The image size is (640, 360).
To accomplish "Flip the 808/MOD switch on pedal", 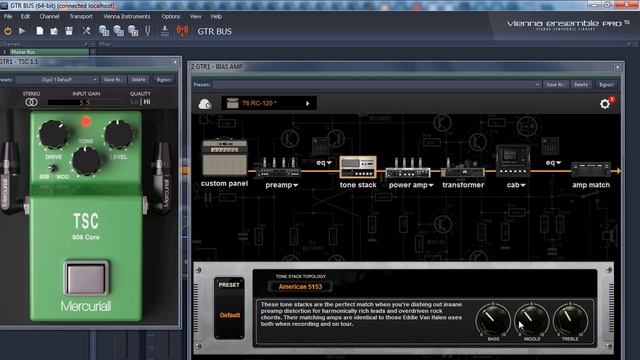I will 52,168.
